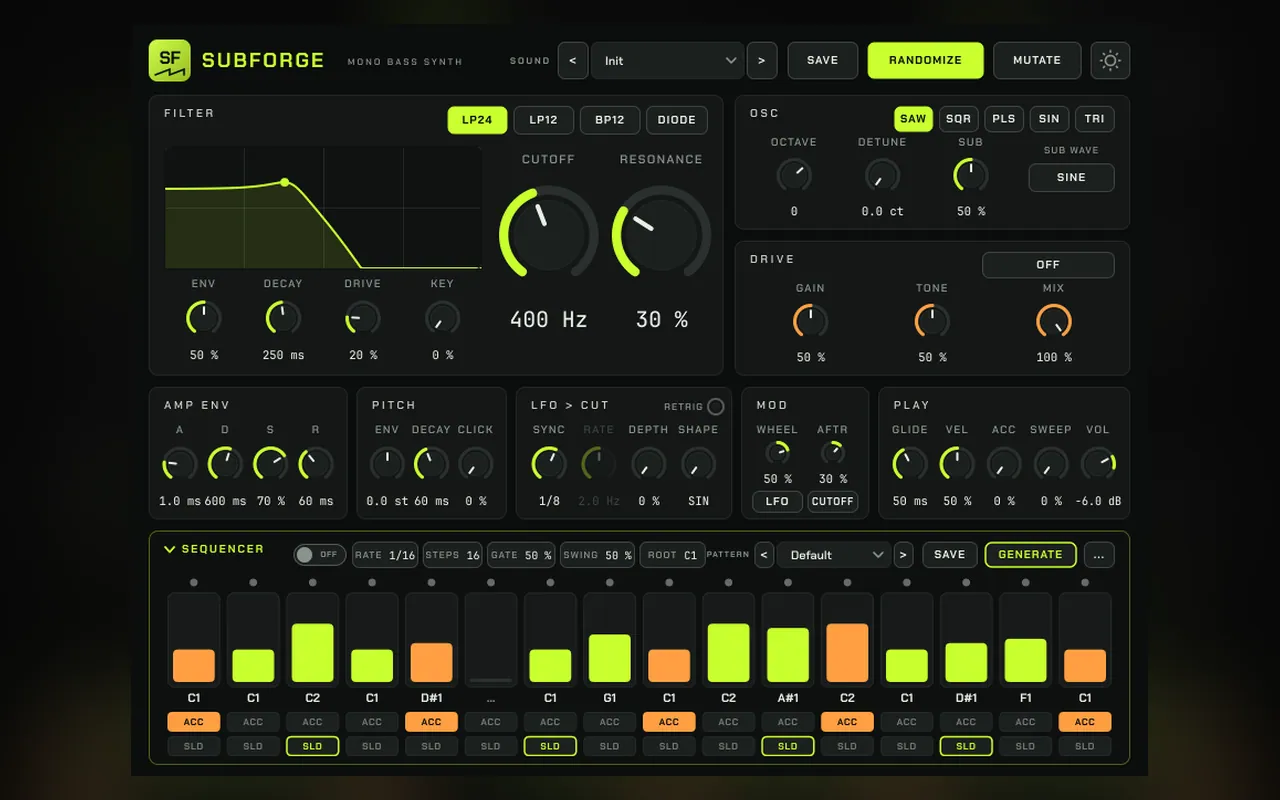Click the oscillator Octave knob
This screenshot has height=800, width=1280.
click(794, 176)
